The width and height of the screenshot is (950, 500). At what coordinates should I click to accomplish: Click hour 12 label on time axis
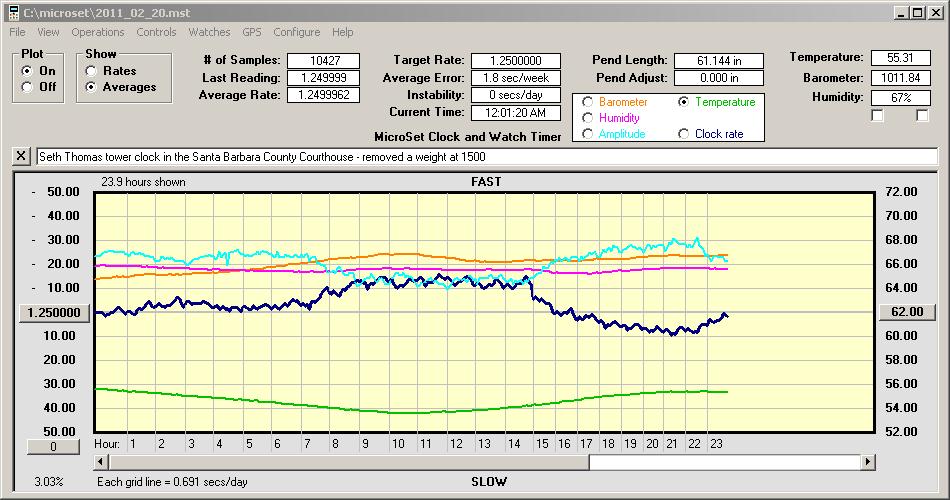pos(456,444)
